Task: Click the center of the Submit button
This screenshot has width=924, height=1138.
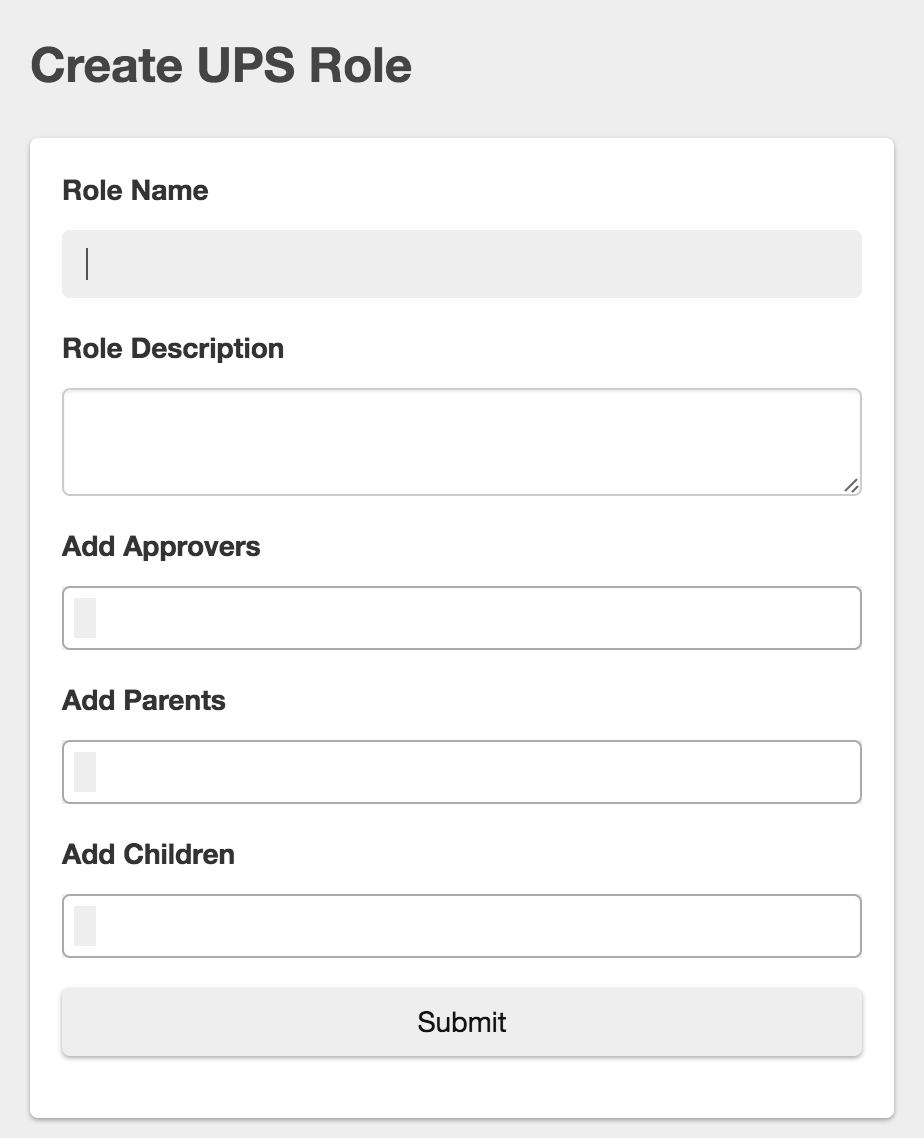Action: pos(462,1022)
